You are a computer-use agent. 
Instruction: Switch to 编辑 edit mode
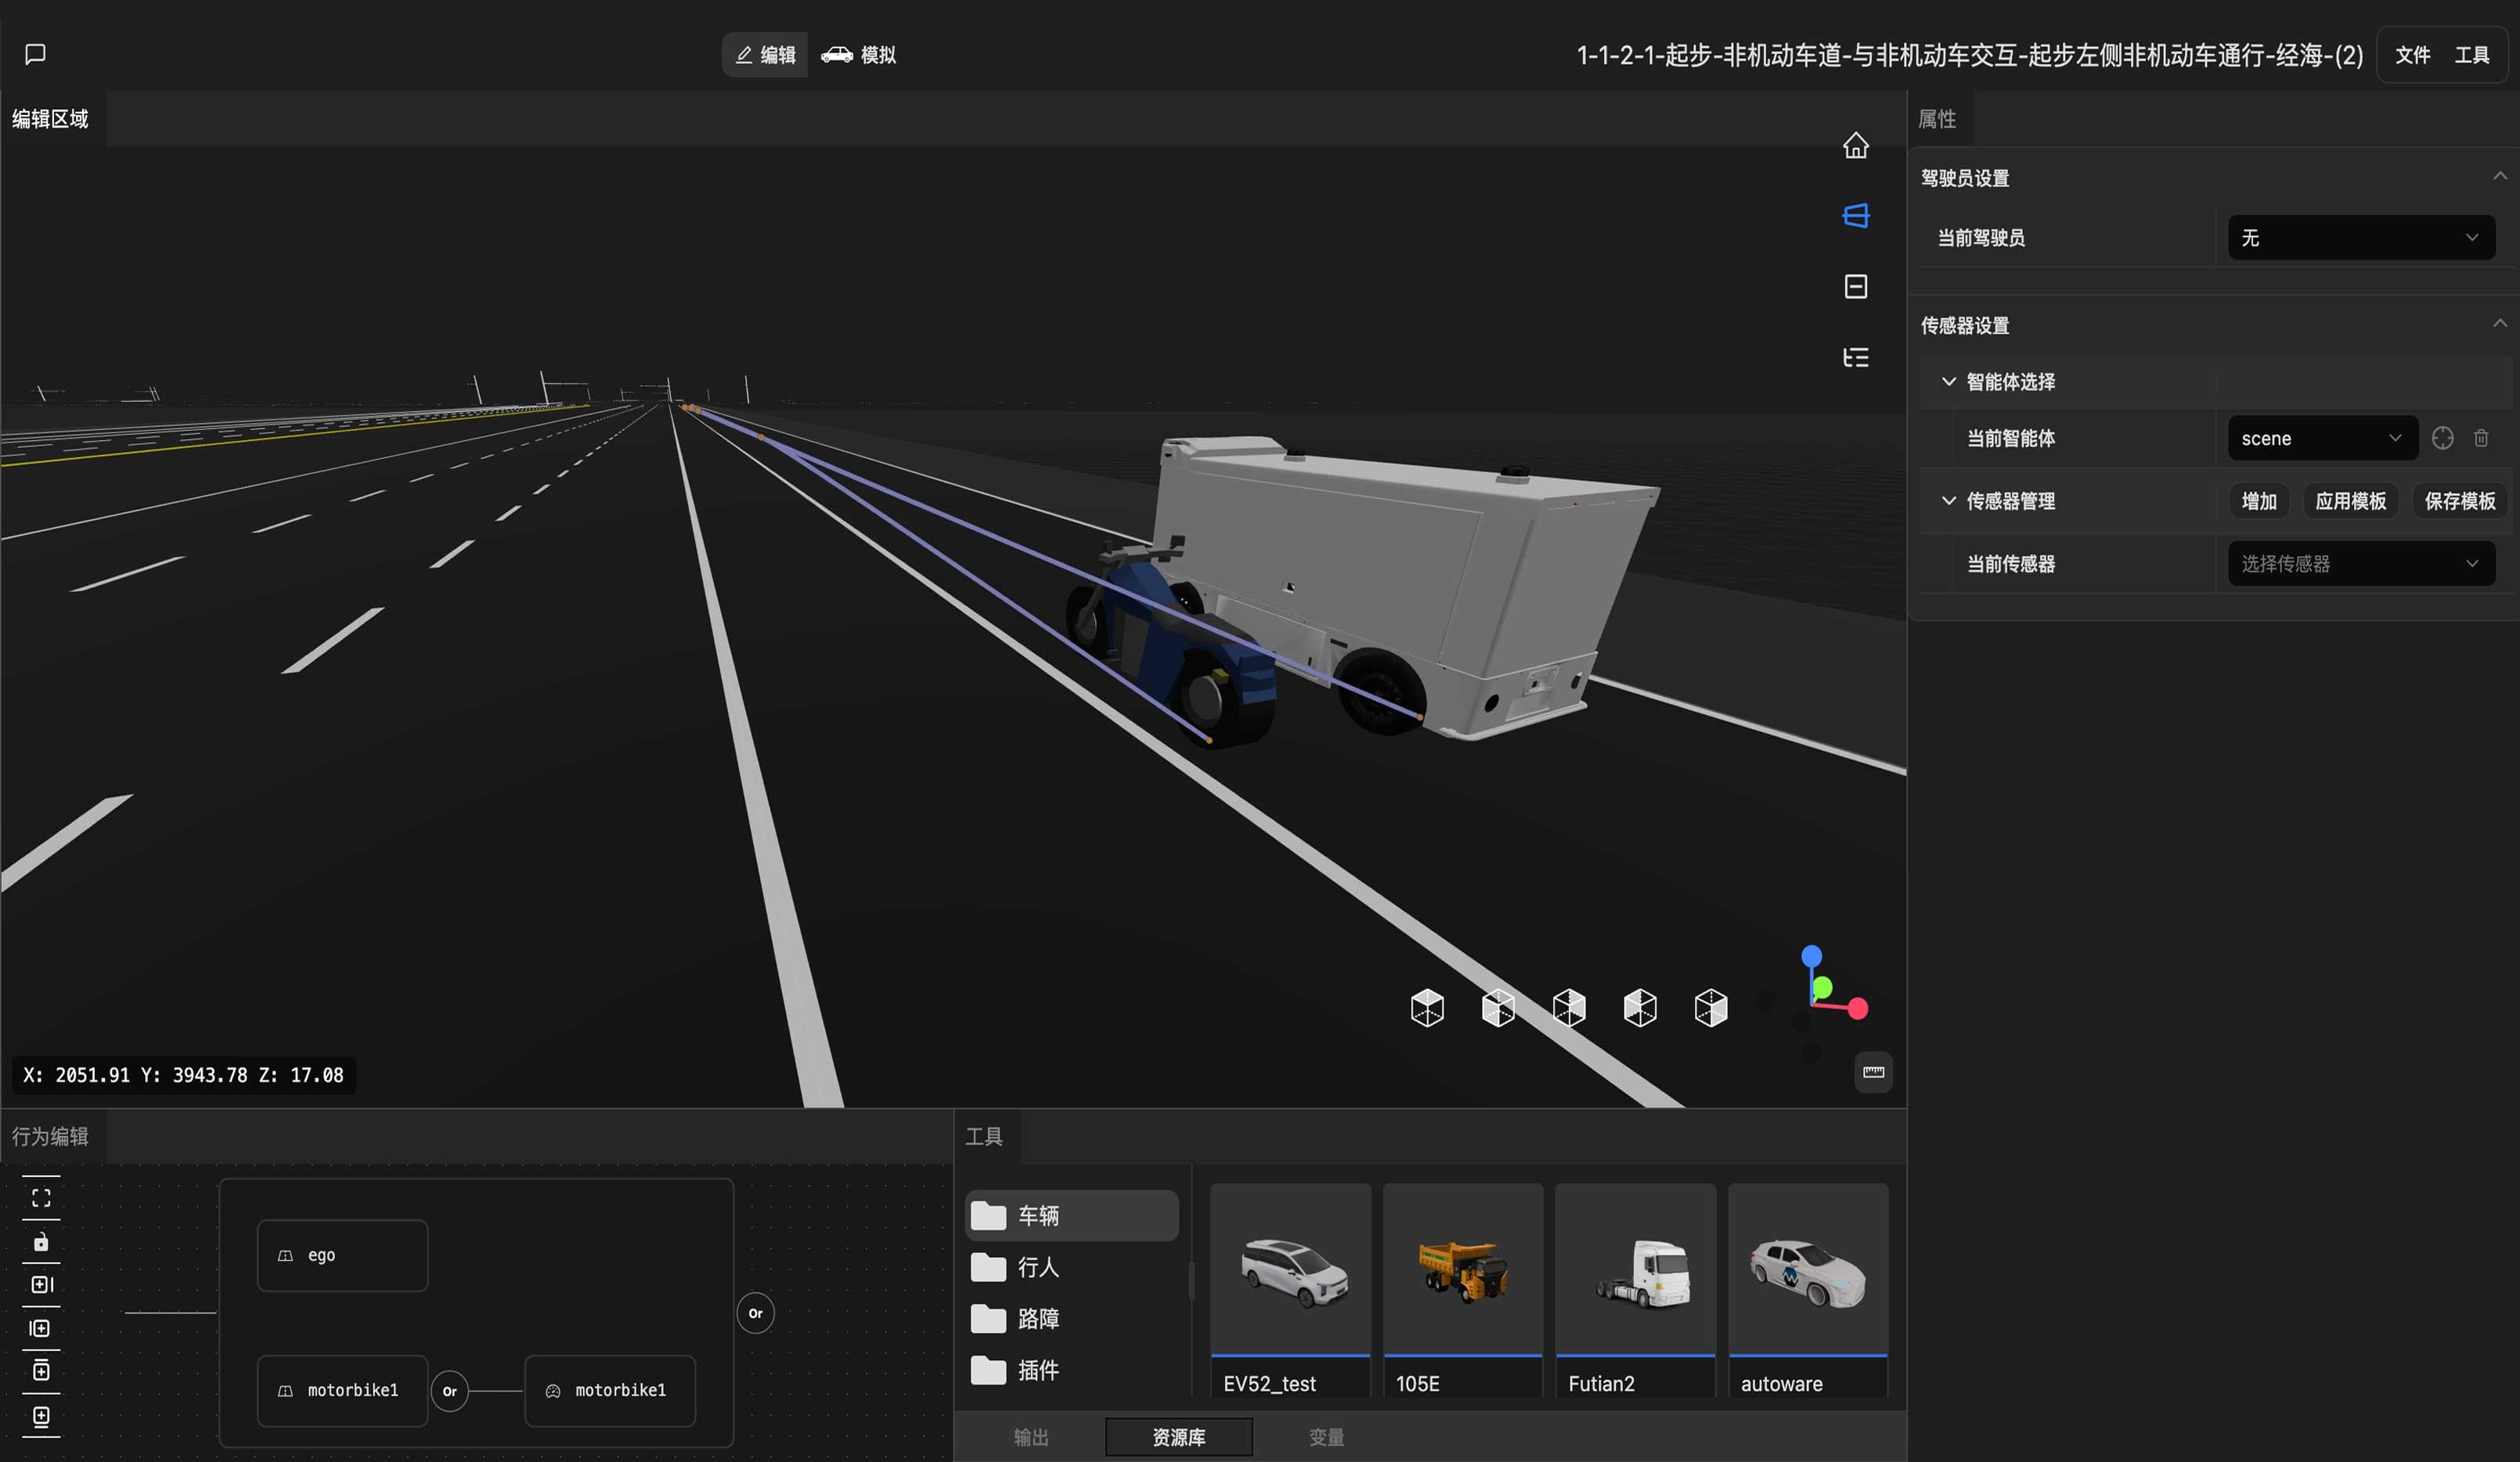[765, 55]
